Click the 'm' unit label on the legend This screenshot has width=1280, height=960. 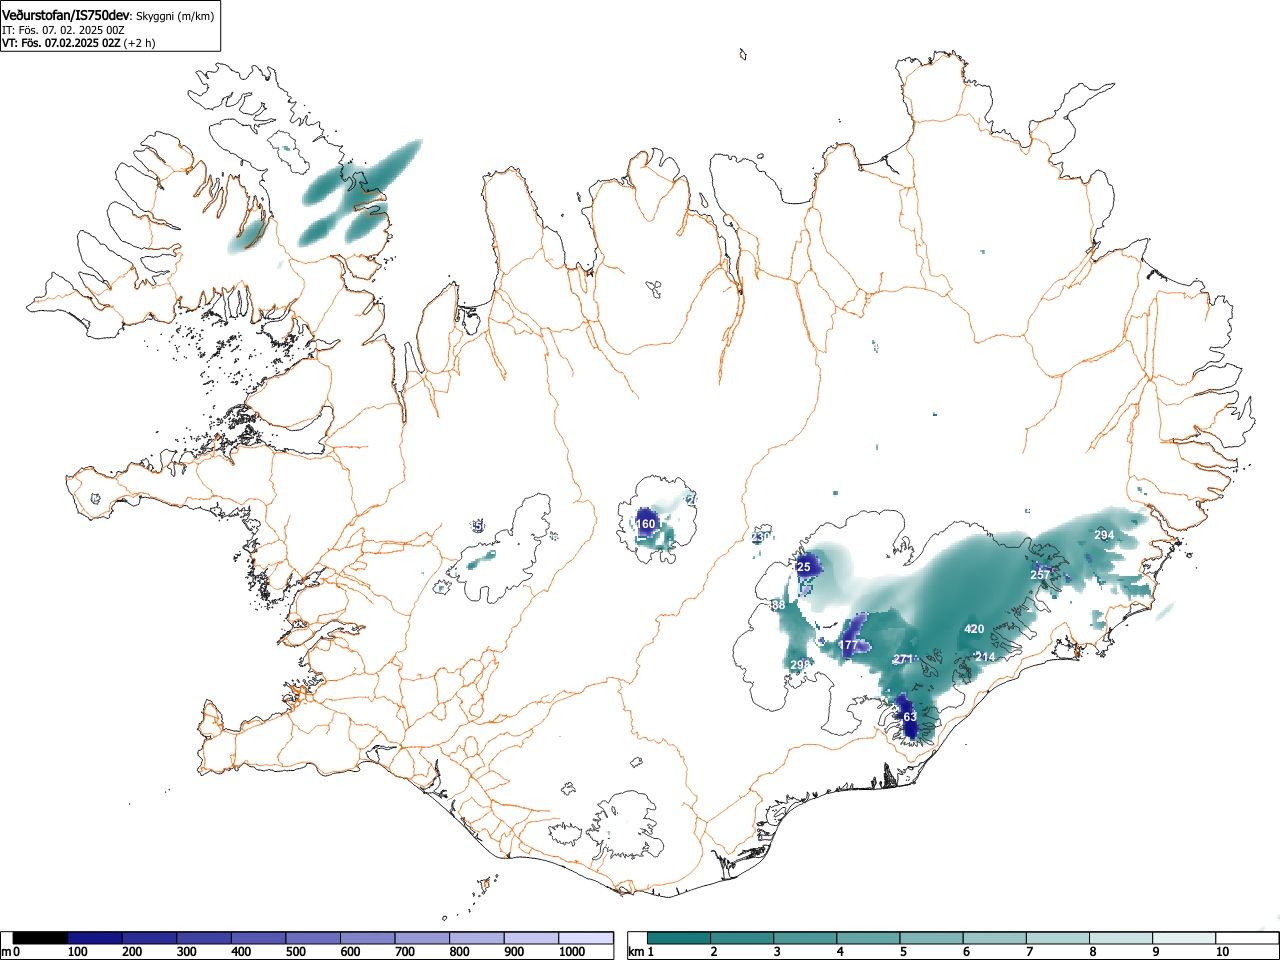click(x=6, y=952)
